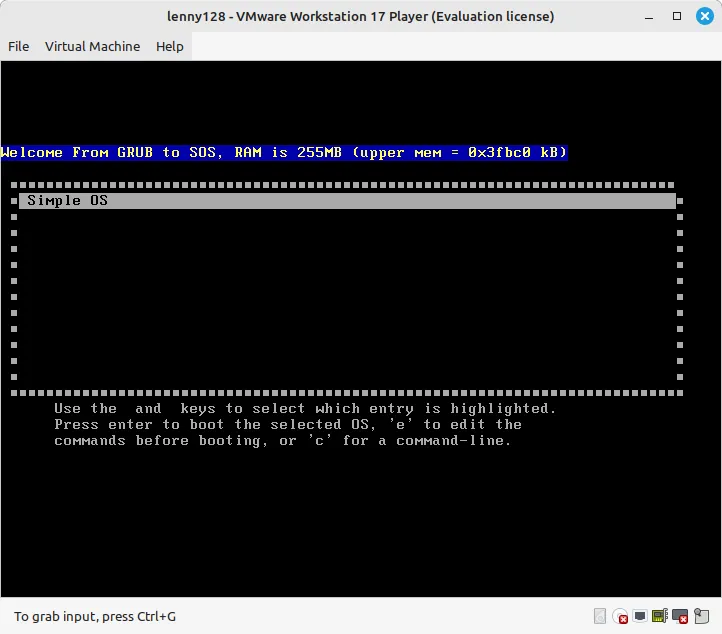Image resolution: width=722 pixels, height=634 pixels.
Task: Minimize the VMware Player window
Action: point(649,17)
